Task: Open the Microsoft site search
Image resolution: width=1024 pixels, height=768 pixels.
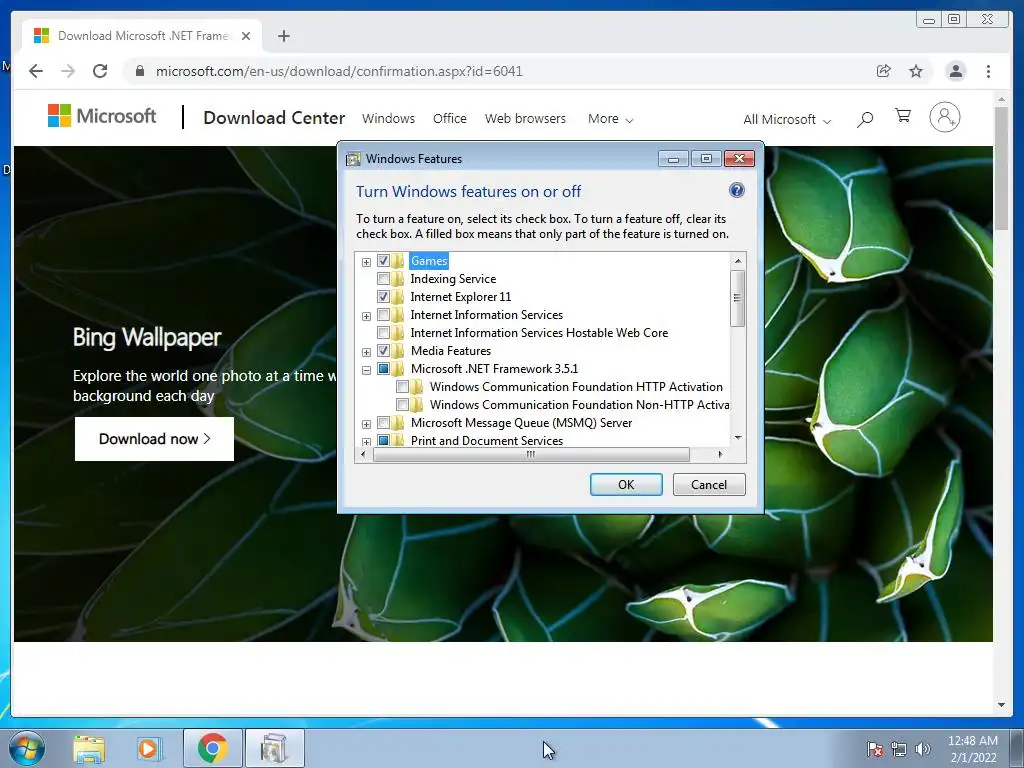Action: click(865, 119)
